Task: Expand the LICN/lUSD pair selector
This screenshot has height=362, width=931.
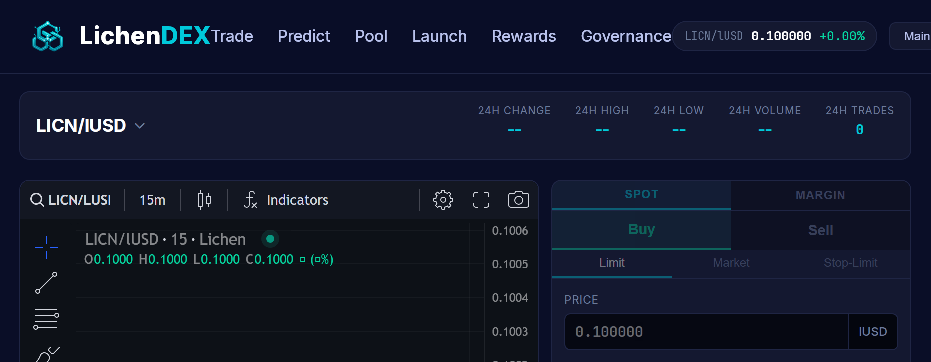Action: click(x=90, y=126)
